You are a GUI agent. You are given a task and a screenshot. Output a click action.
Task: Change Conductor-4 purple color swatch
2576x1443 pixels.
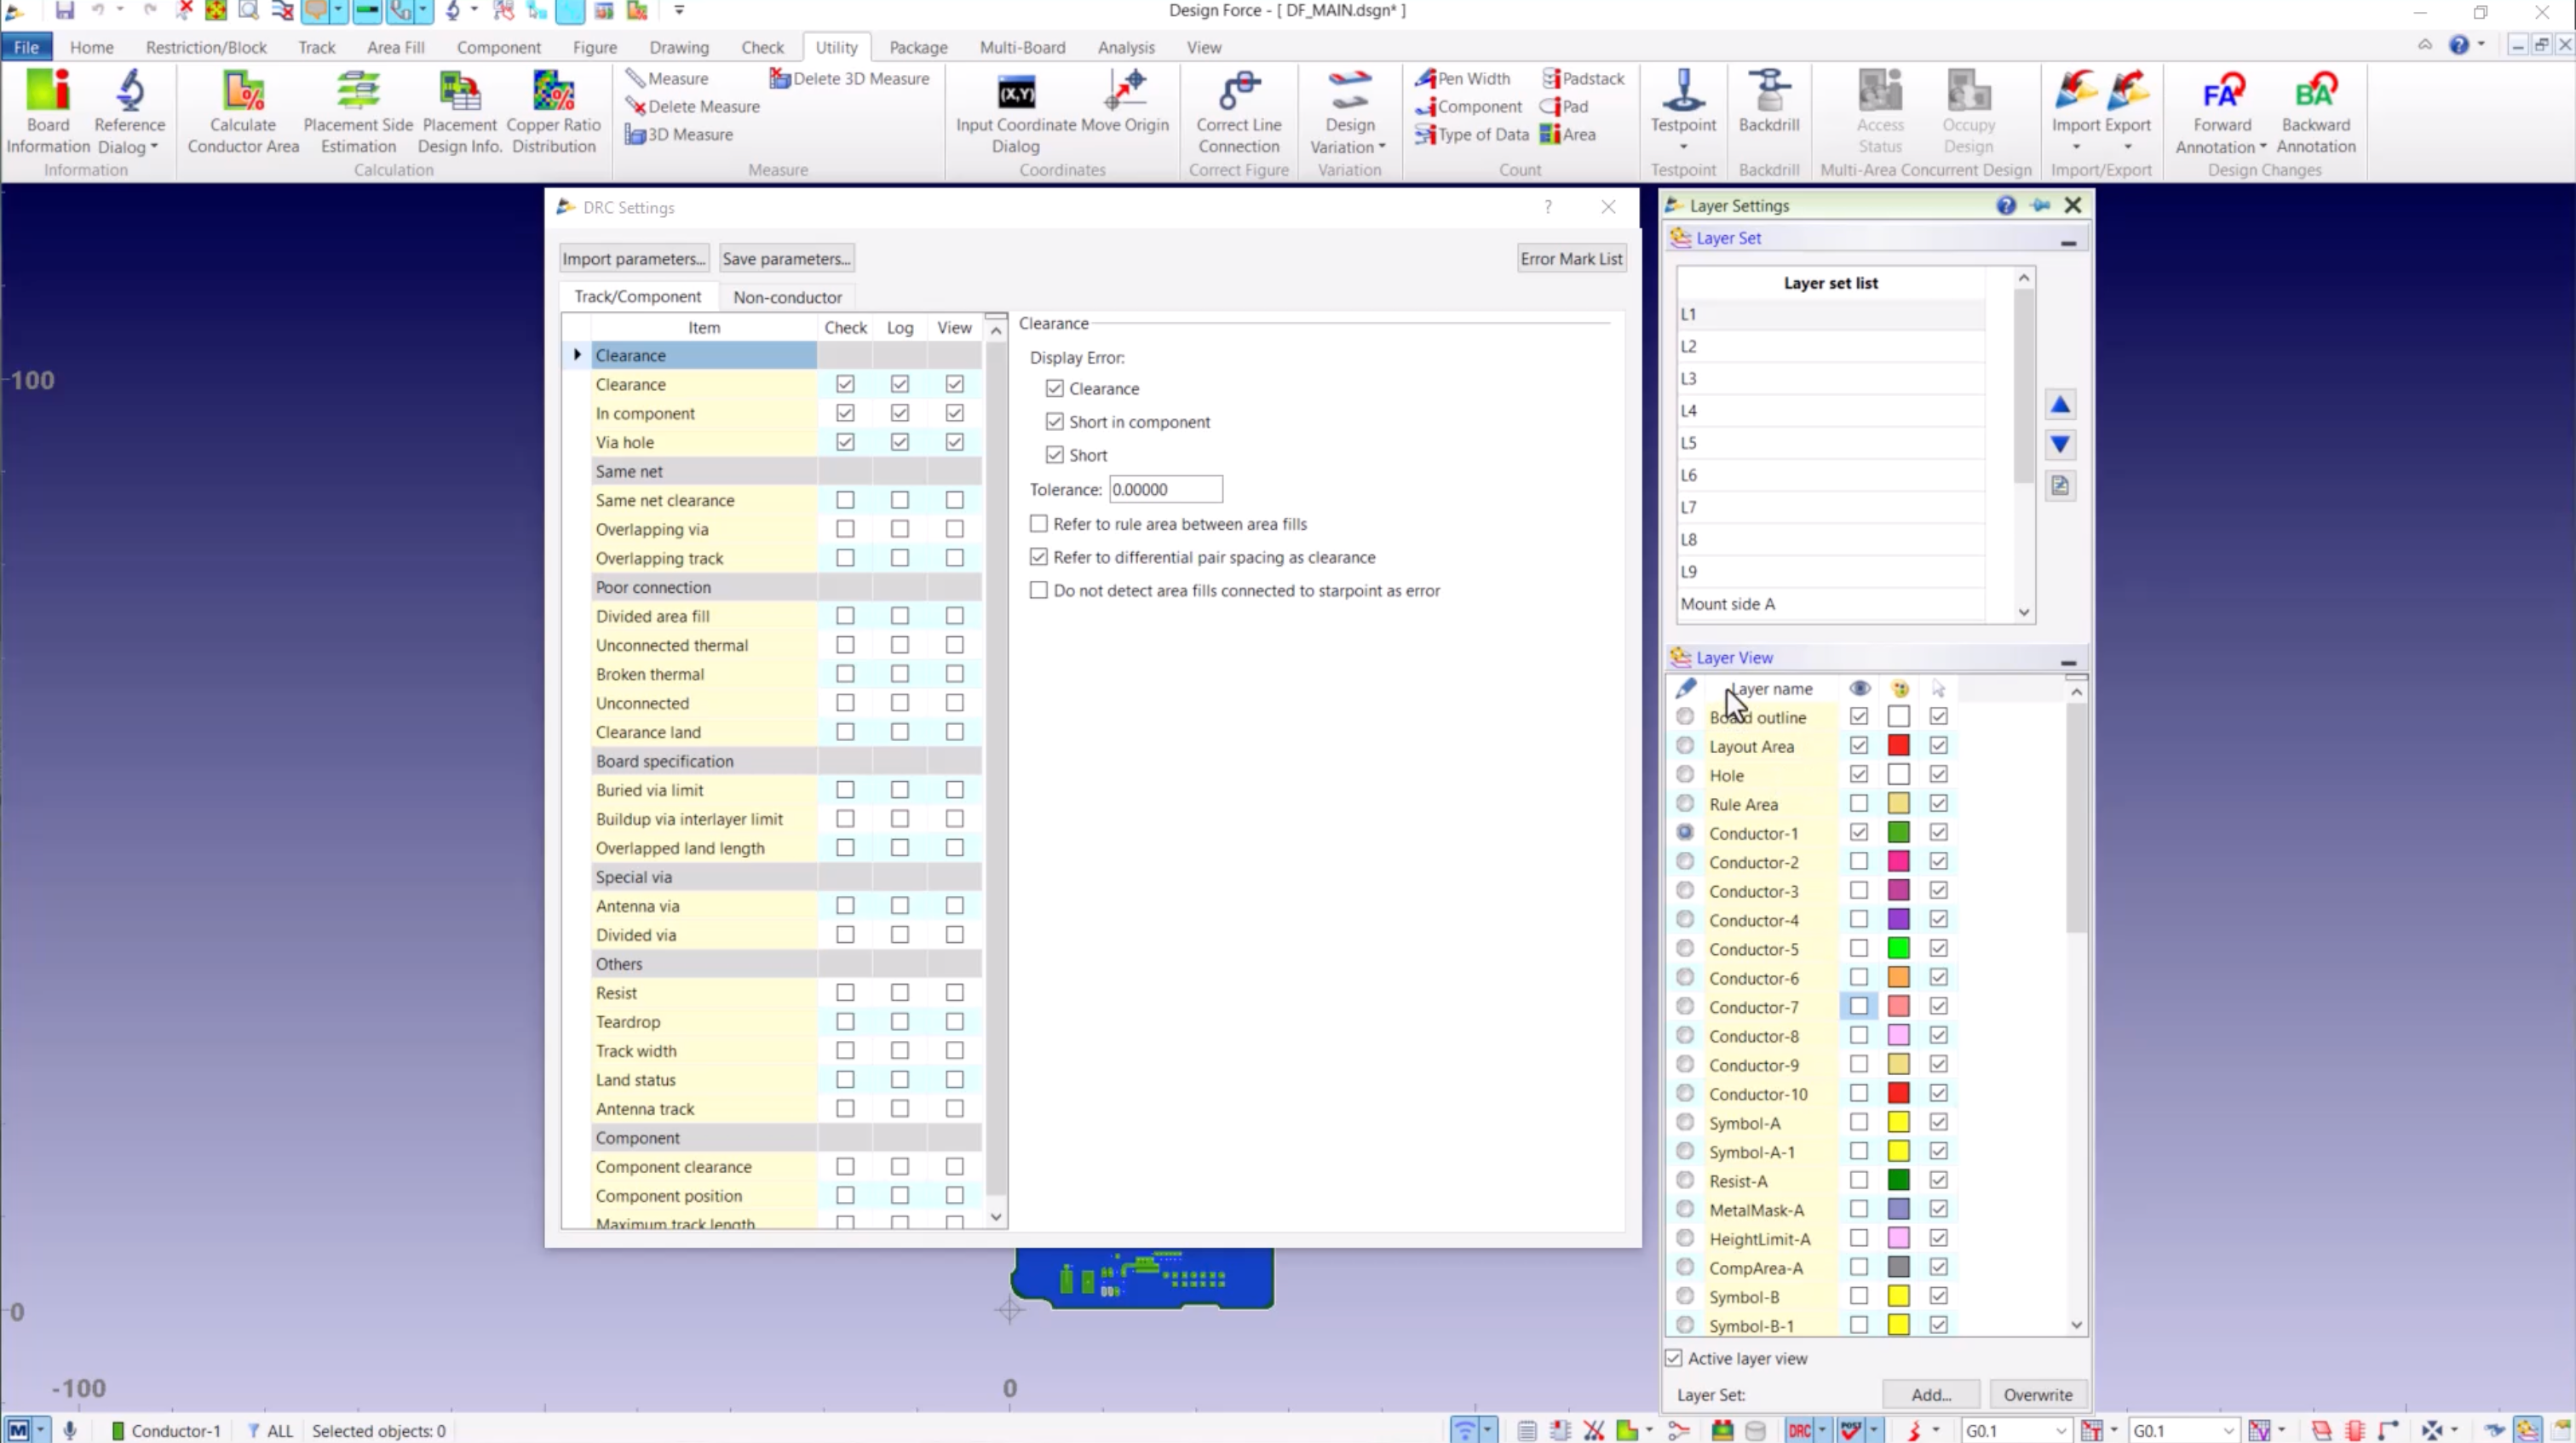tap(1898, 919)
